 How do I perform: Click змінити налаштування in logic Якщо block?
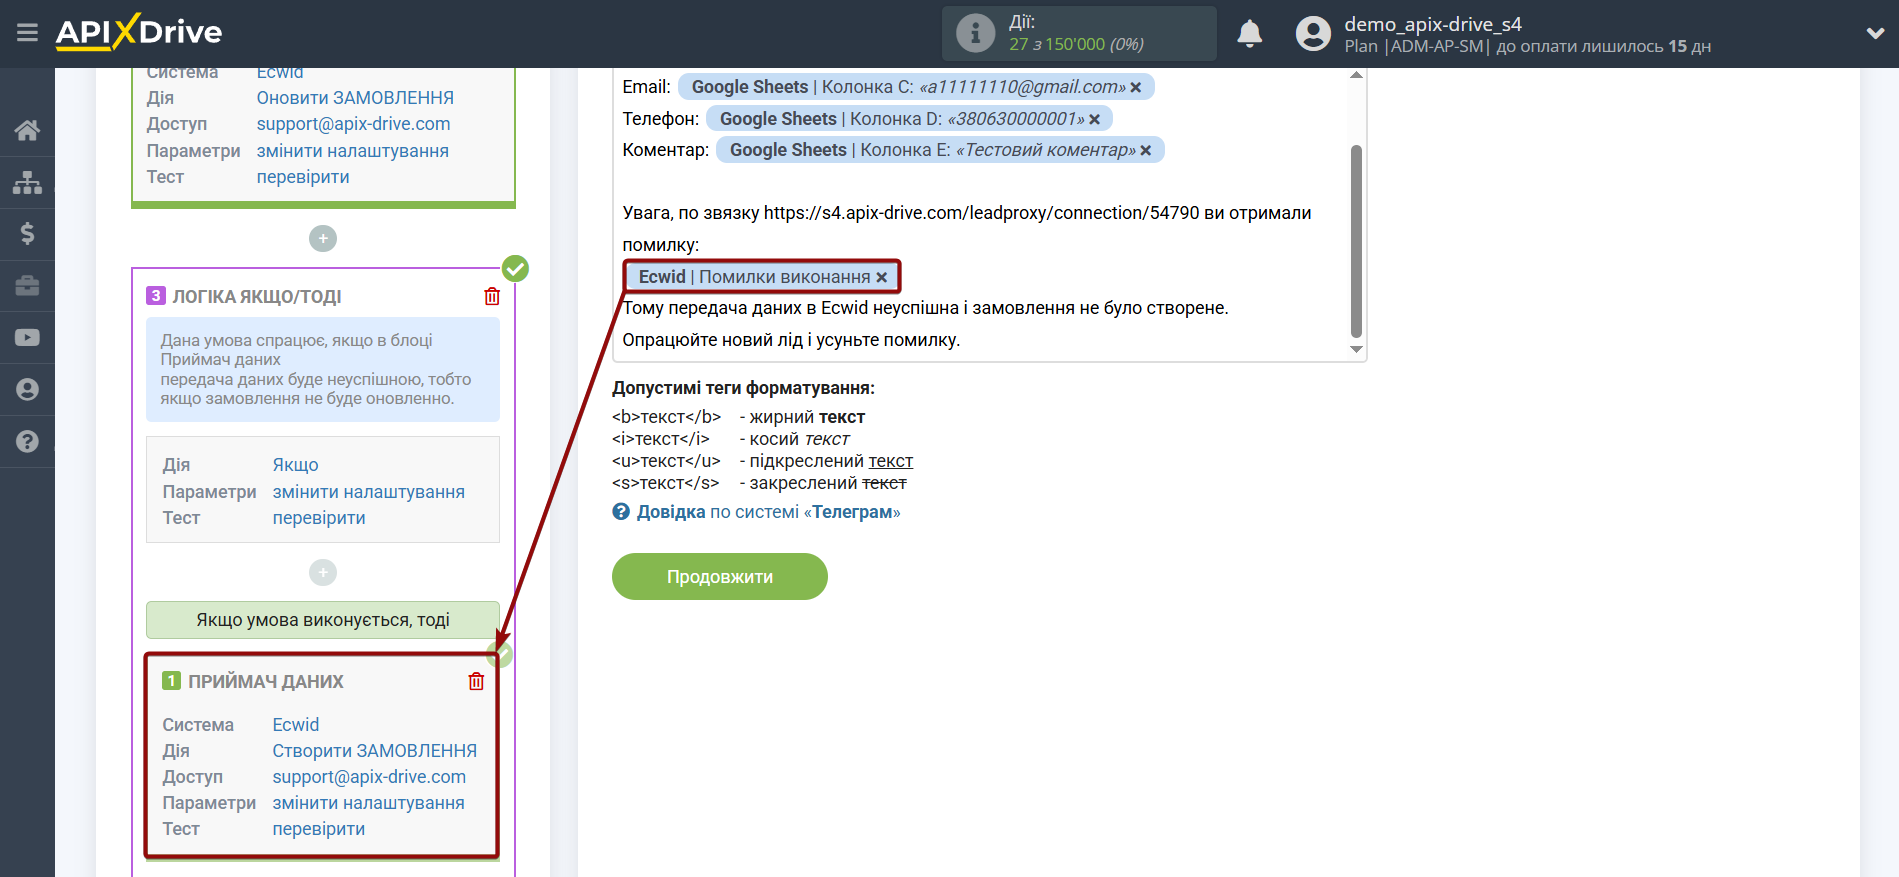coord(369,492)
